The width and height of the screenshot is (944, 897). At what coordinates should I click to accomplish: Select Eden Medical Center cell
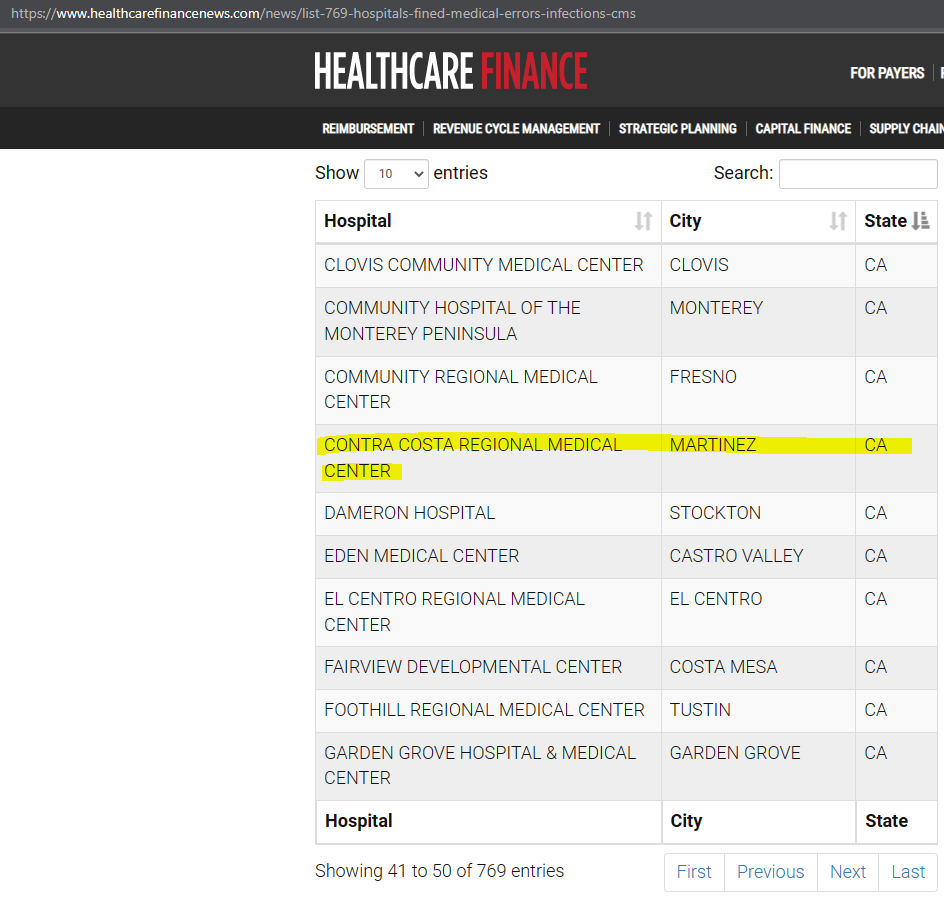tap(488, 556)
